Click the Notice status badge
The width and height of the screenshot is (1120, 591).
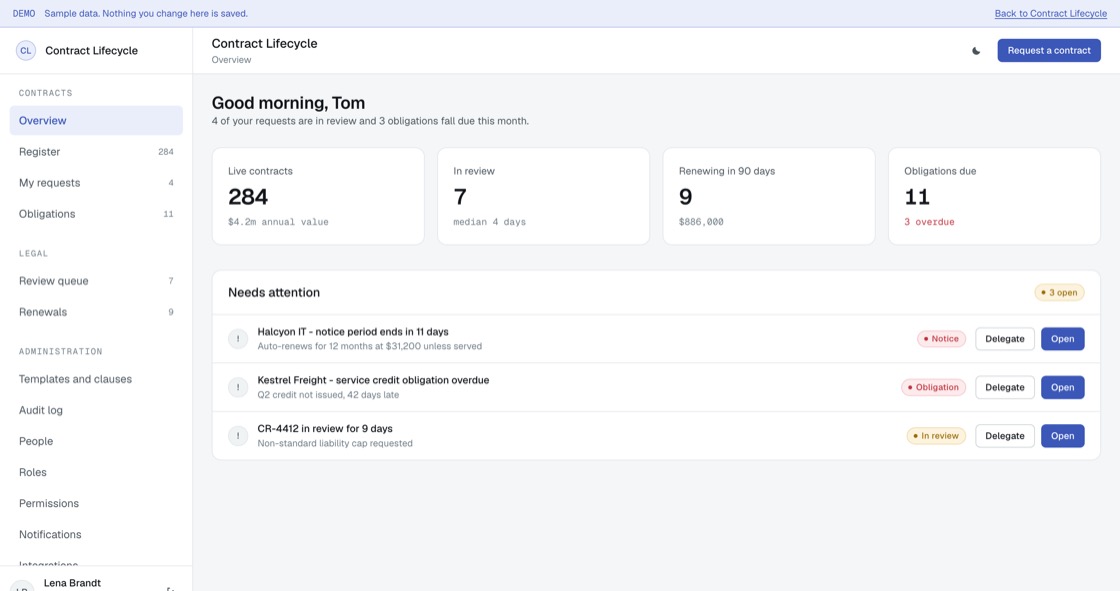[x=941, y=339]
